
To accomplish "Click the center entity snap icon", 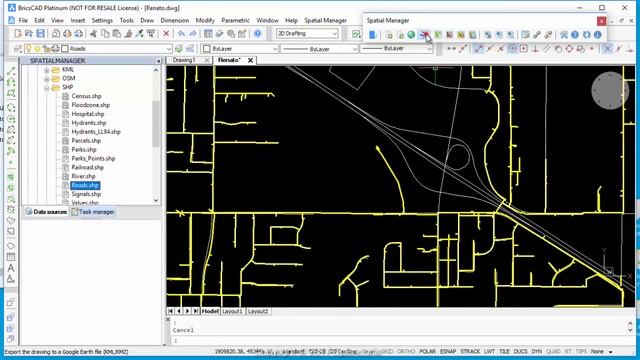I will (512, 49).
